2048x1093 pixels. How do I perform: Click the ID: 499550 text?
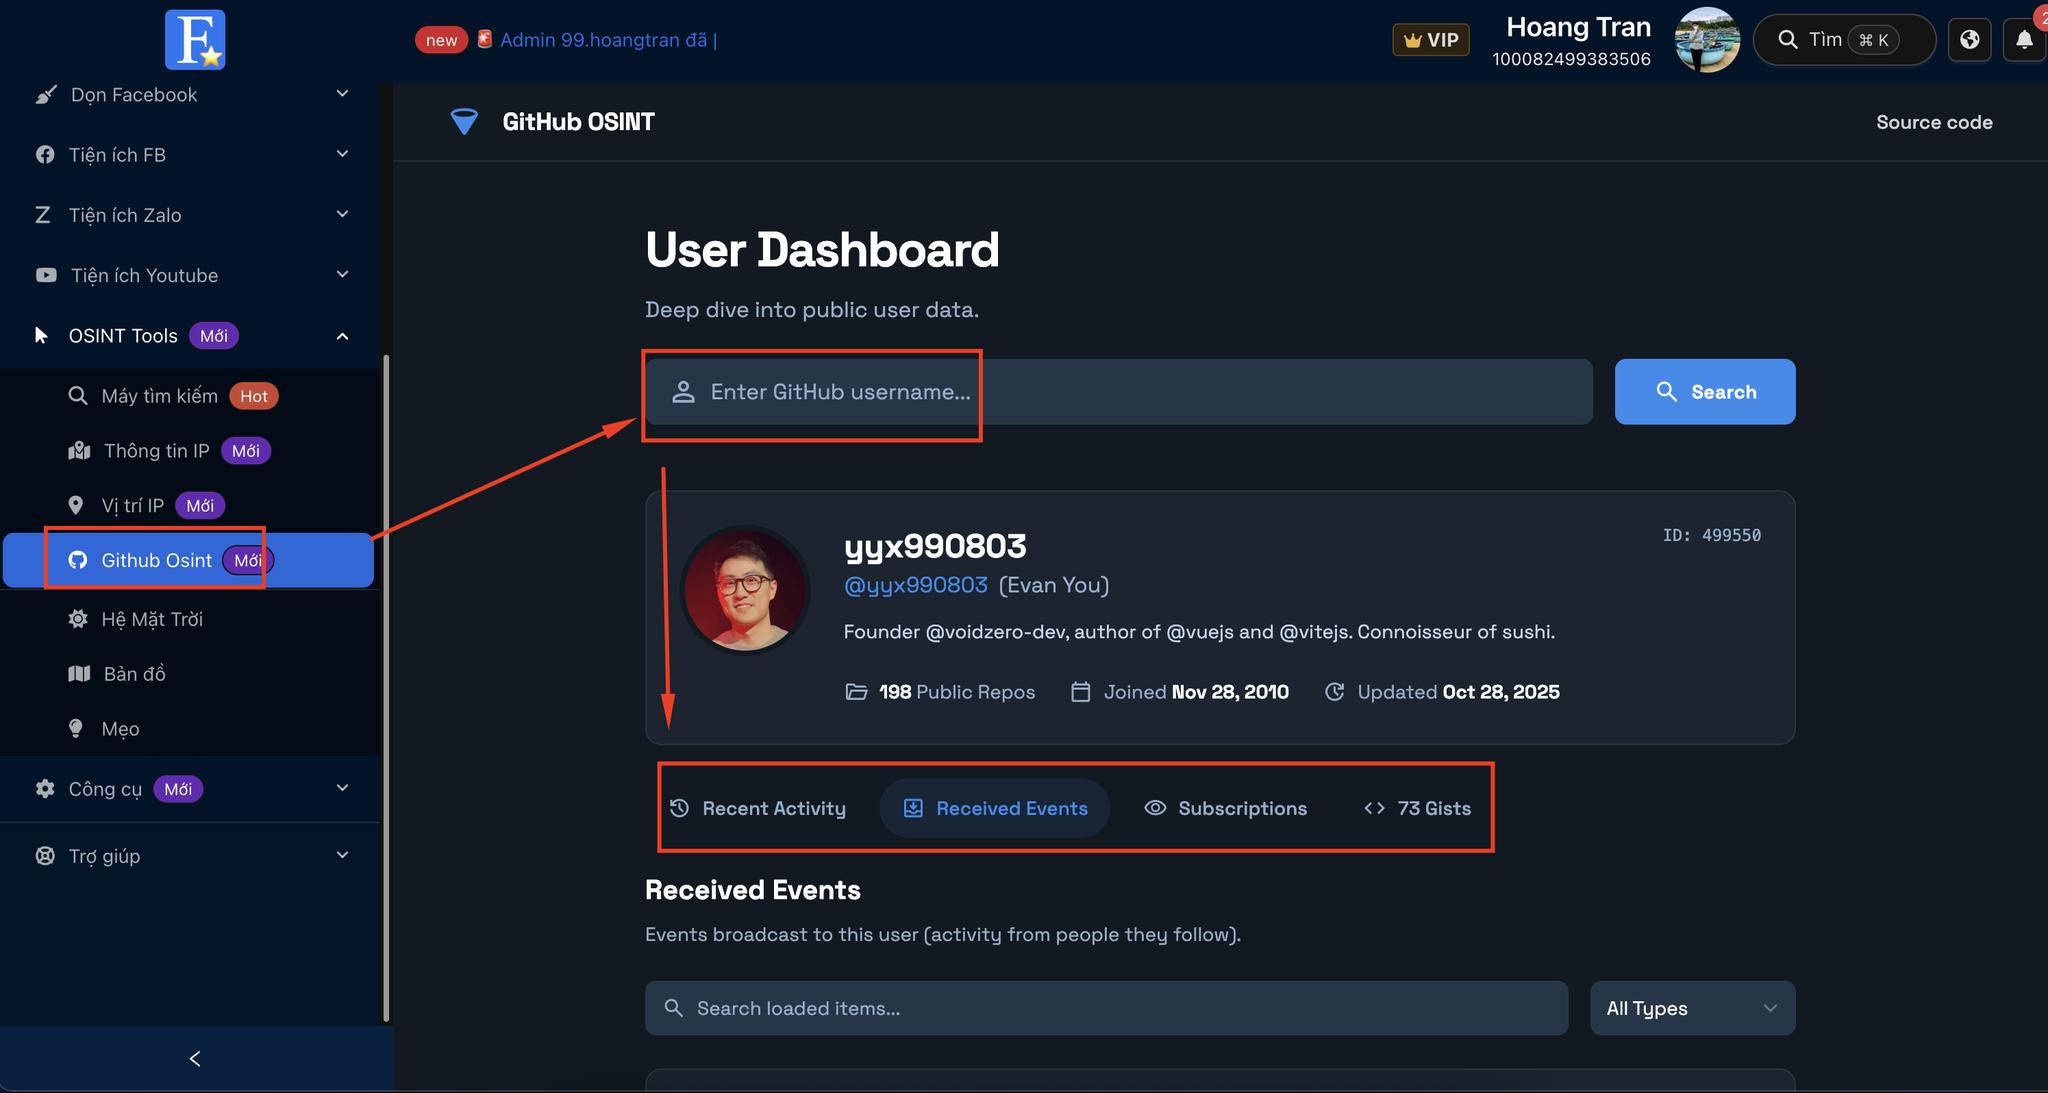(1712, 536)
